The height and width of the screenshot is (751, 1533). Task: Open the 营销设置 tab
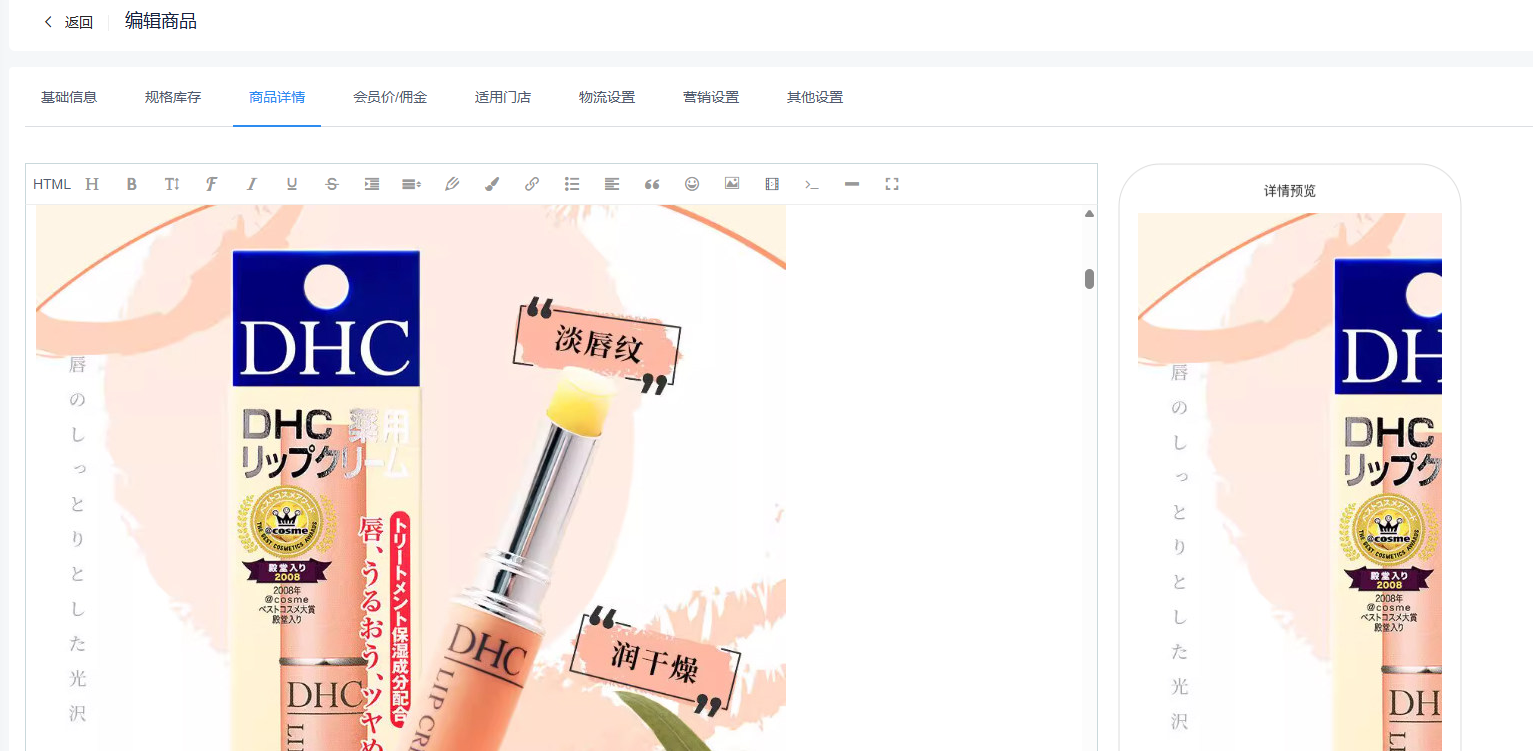coord(711,97)
